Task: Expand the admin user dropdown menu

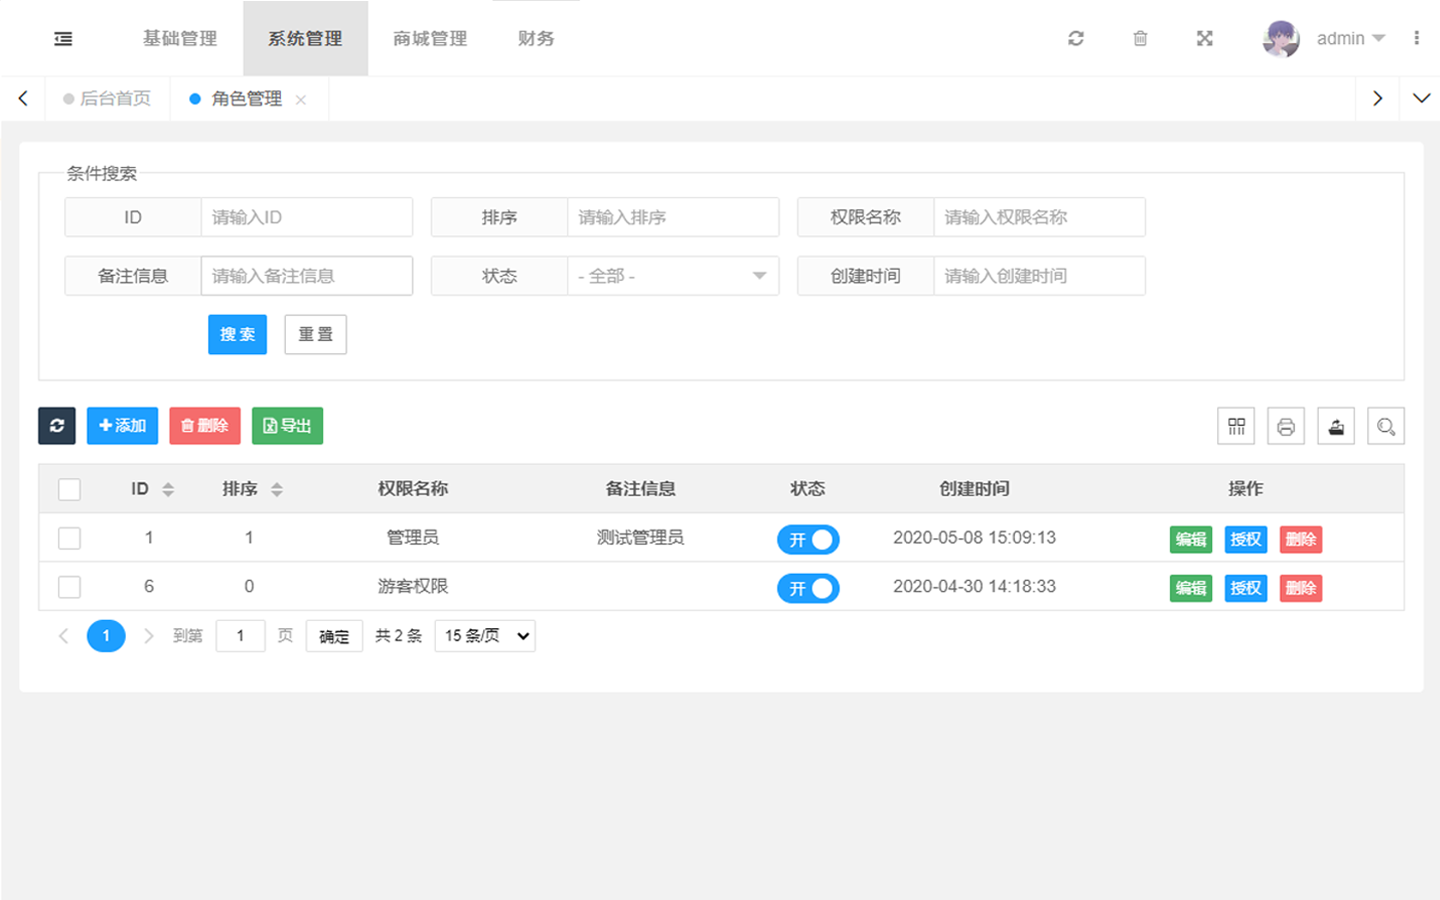Action: pyautogui.click(x=1349, y=39)
